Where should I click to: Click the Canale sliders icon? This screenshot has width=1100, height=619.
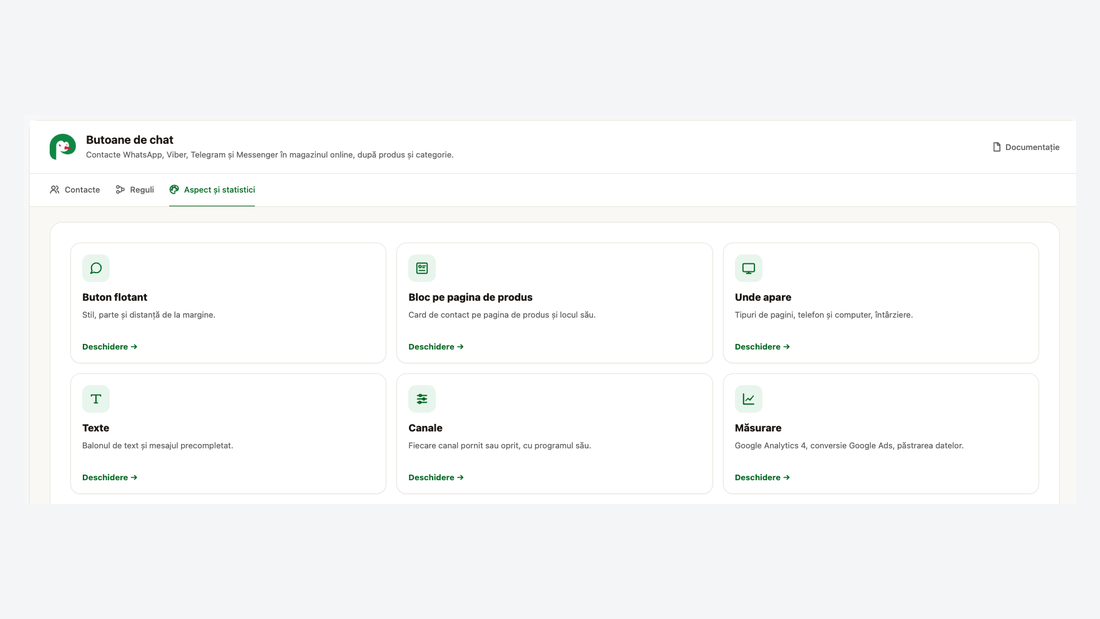[x=422, y=399]
